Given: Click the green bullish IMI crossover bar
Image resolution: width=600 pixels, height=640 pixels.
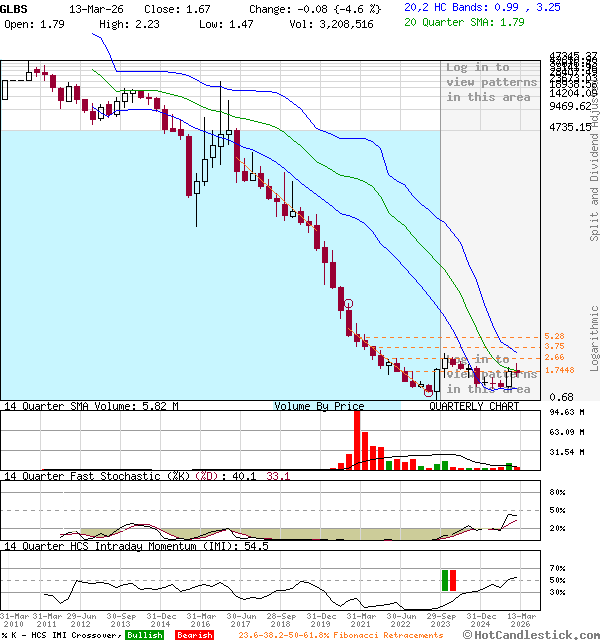Looking at the screenshot, I should (444, 580).
